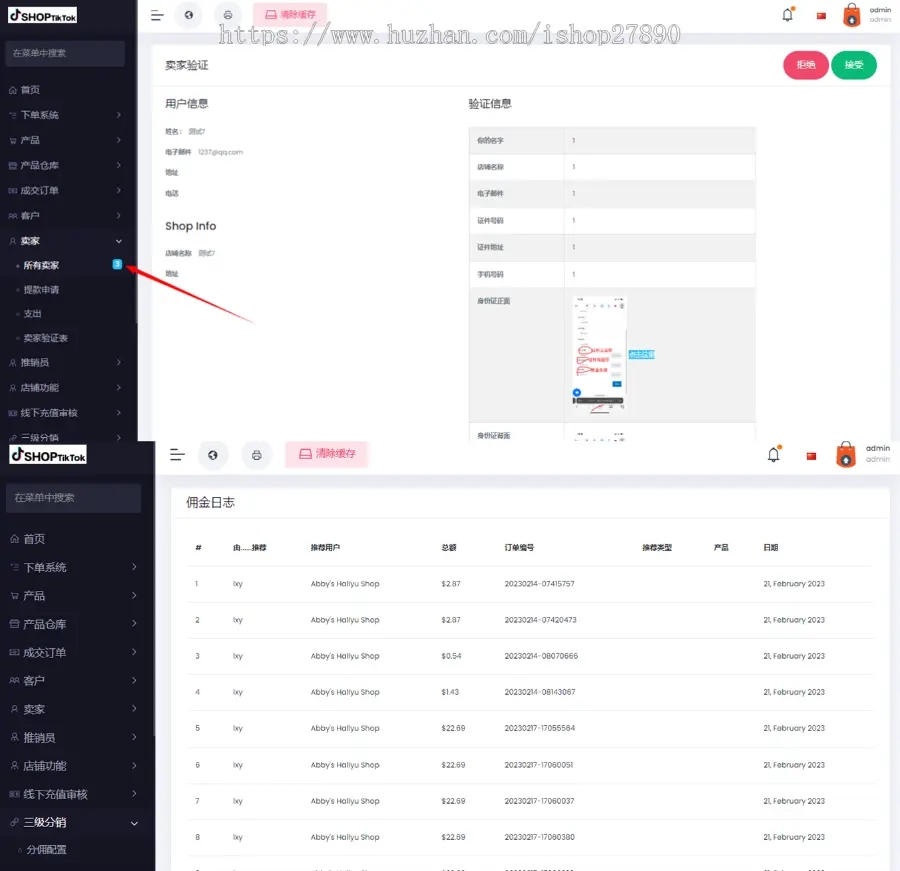Screen dimensions: 900x871
Task: Click the China flag icon above 佣金日志 table
Action: (811, 456)
